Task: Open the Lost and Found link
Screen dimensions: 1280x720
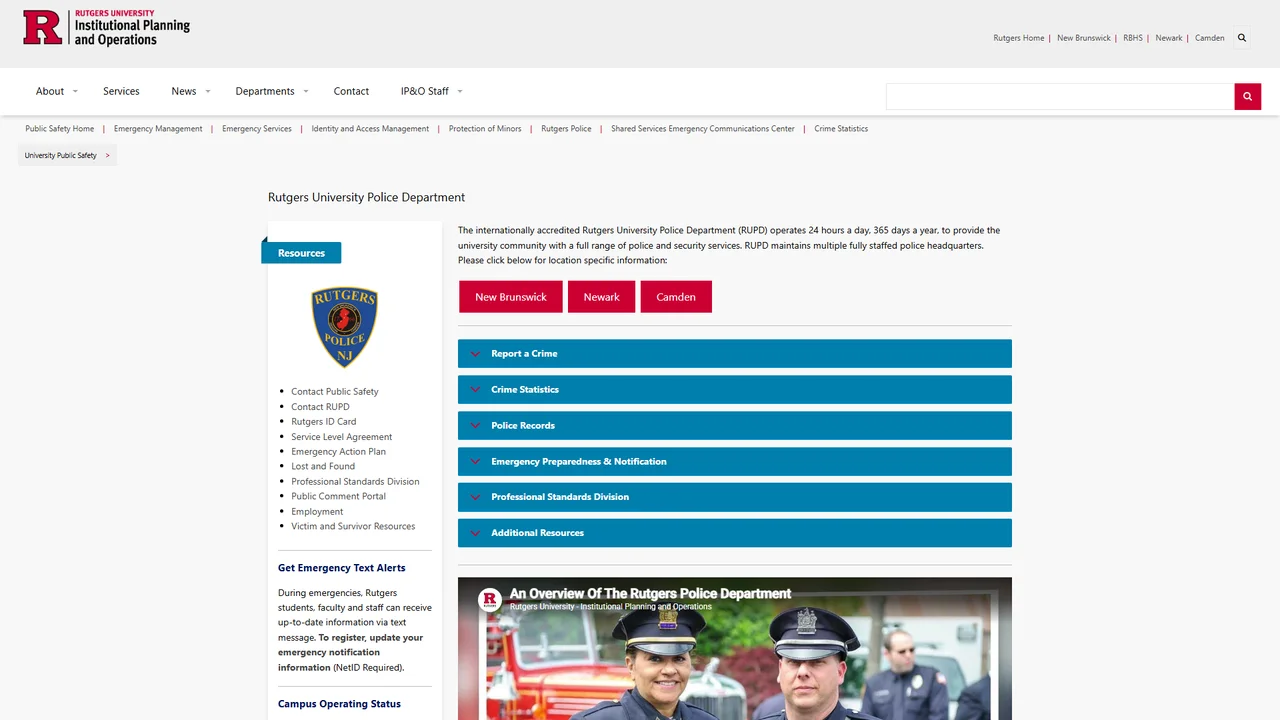Action: (323, 466)
